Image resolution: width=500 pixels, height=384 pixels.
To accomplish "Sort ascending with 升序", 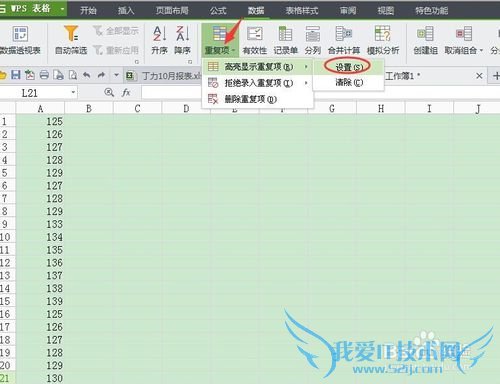I will (159, 40).
